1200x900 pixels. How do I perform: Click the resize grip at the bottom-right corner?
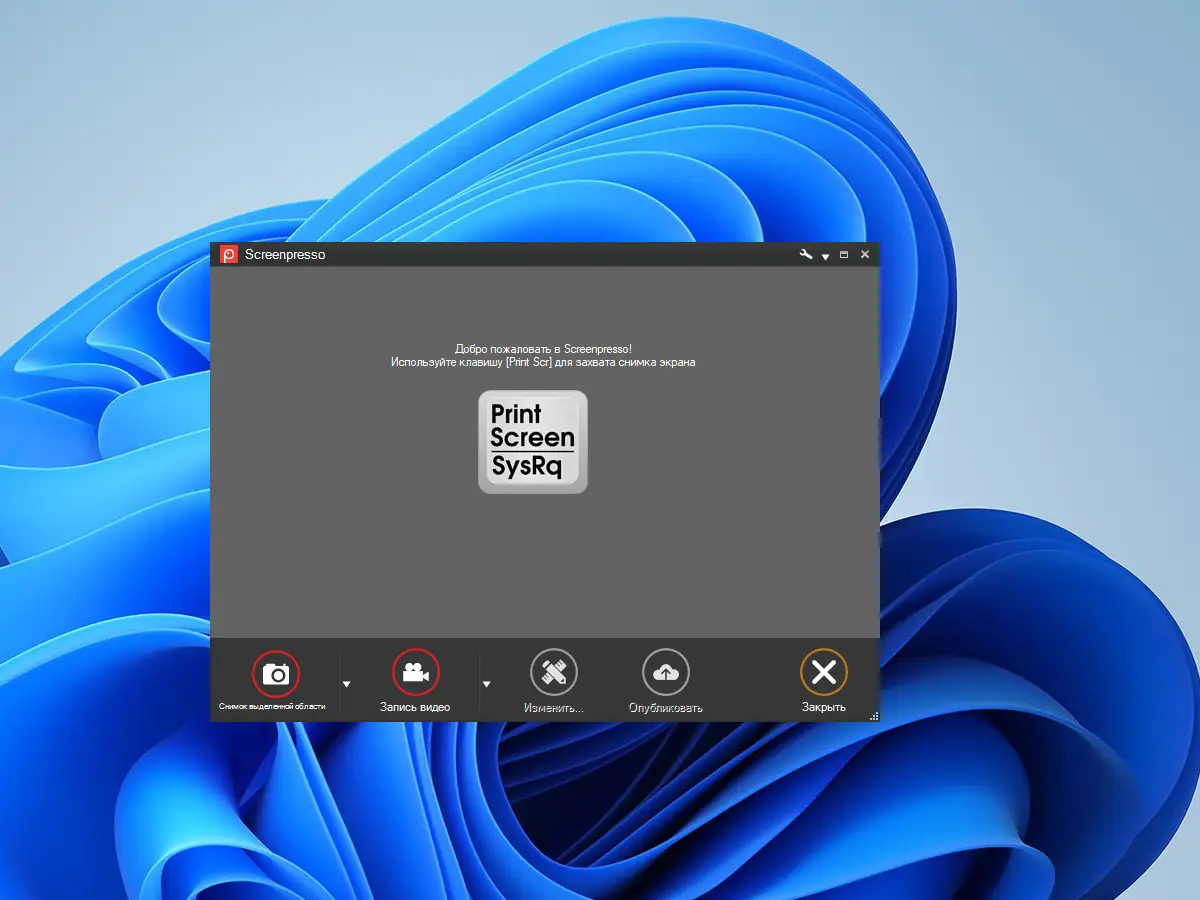tap(874, 714)
